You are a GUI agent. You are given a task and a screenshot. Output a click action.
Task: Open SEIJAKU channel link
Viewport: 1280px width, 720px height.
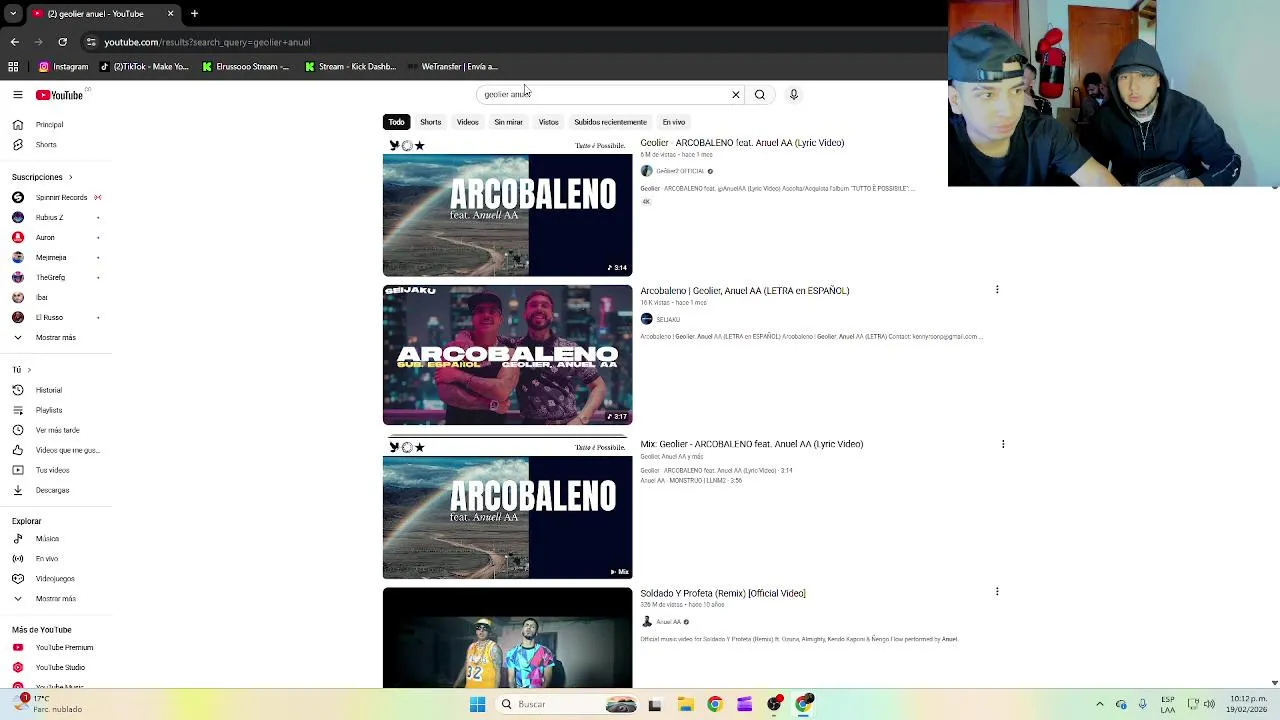tap(668, 319)
